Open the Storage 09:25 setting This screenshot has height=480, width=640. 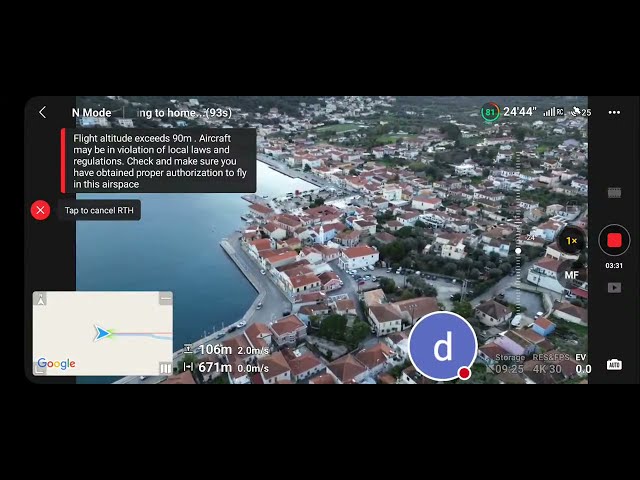click(510, 364)
